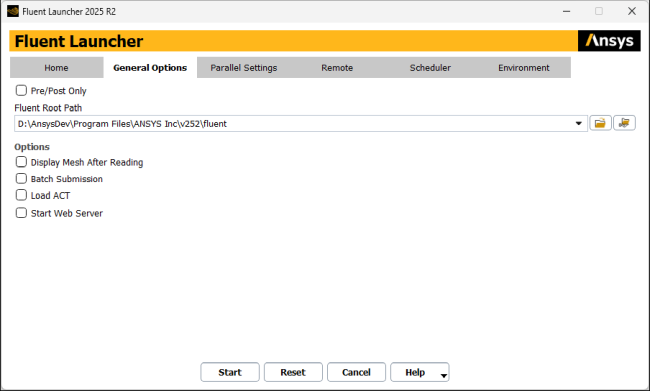Tick Start Web Server checkbox

click(21, 213)
